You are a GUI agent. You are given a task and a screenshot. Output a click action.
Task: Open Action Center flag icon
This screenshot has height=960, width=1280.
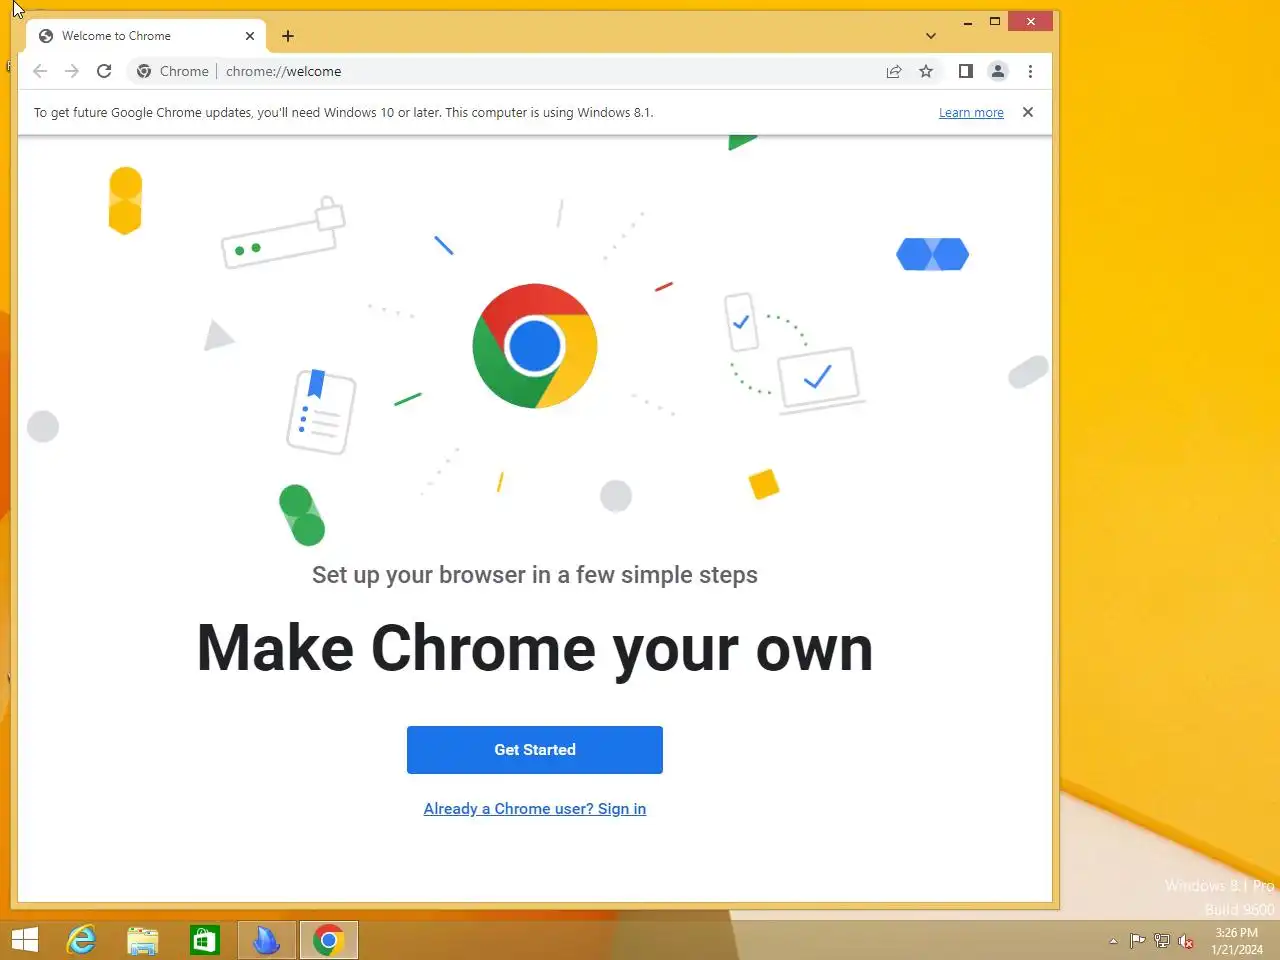coord(1137,940)
